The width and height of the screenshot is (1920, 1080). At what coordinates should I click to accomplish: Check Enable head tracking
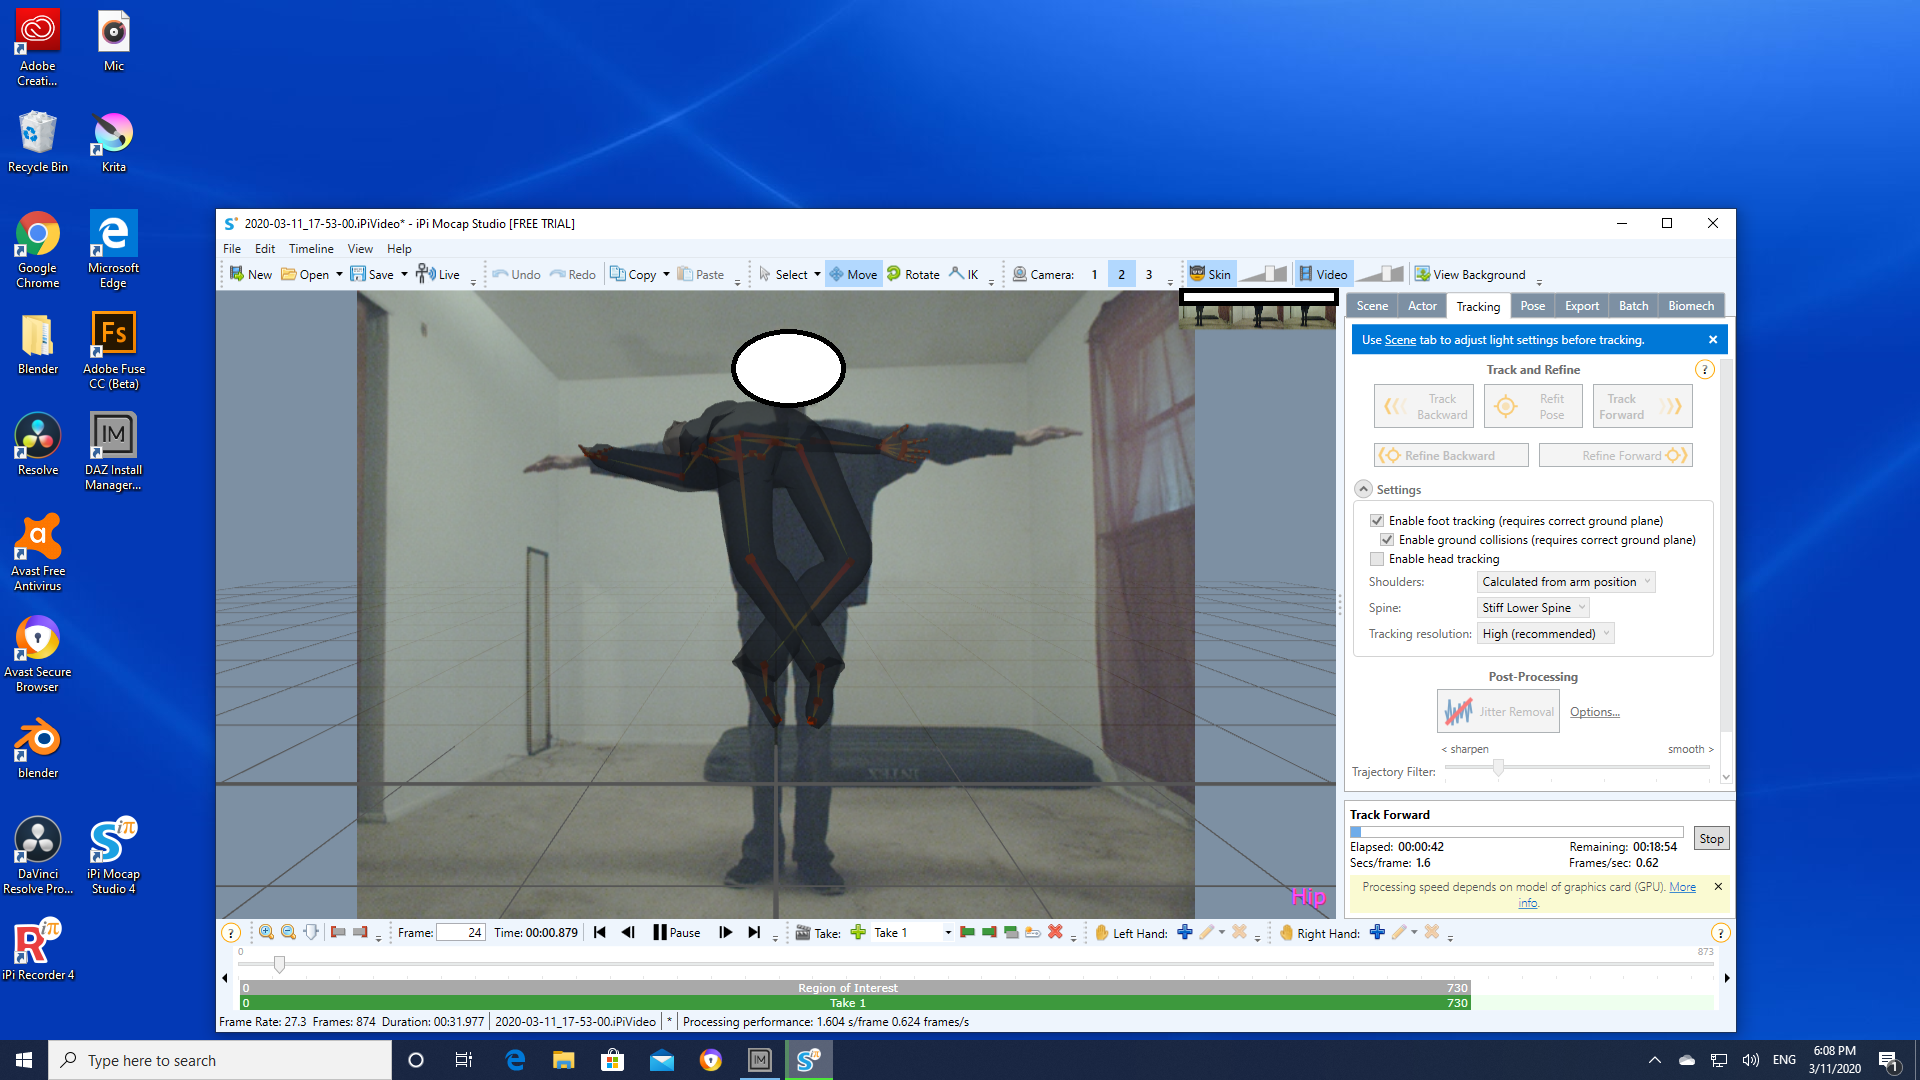(1377, 558)
